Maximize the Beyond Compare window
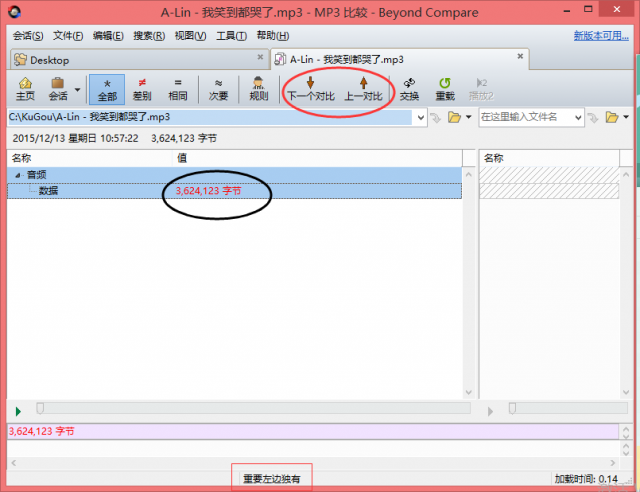 point(588,9)
